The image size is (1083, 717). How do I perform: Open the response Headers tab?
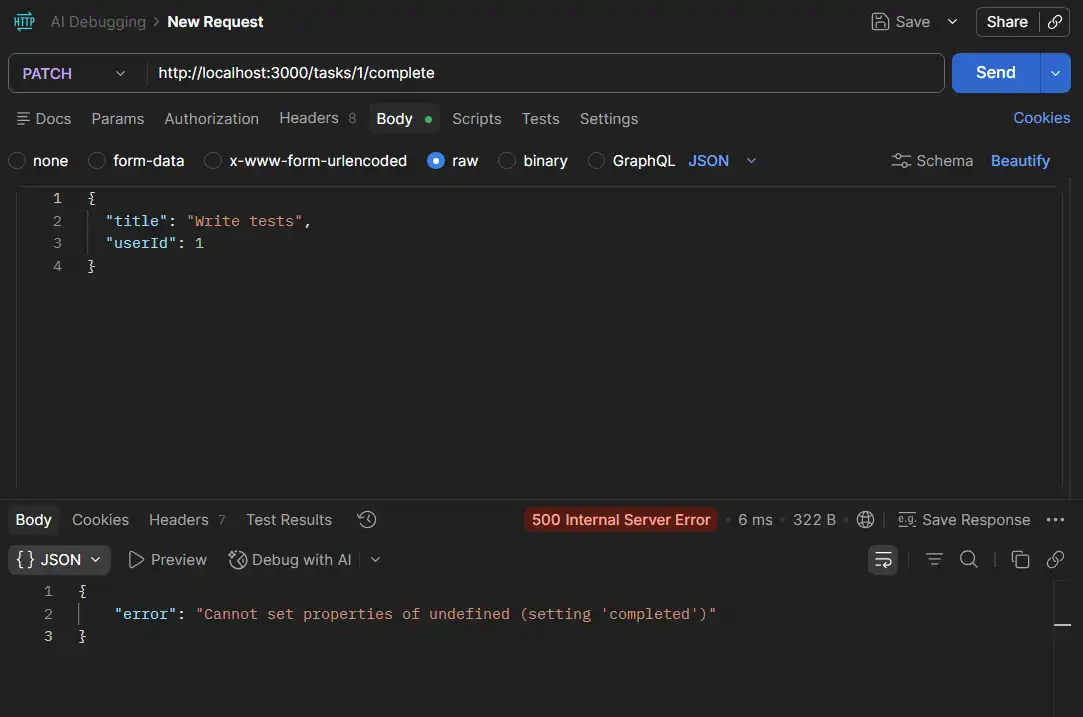coord(178,519)
